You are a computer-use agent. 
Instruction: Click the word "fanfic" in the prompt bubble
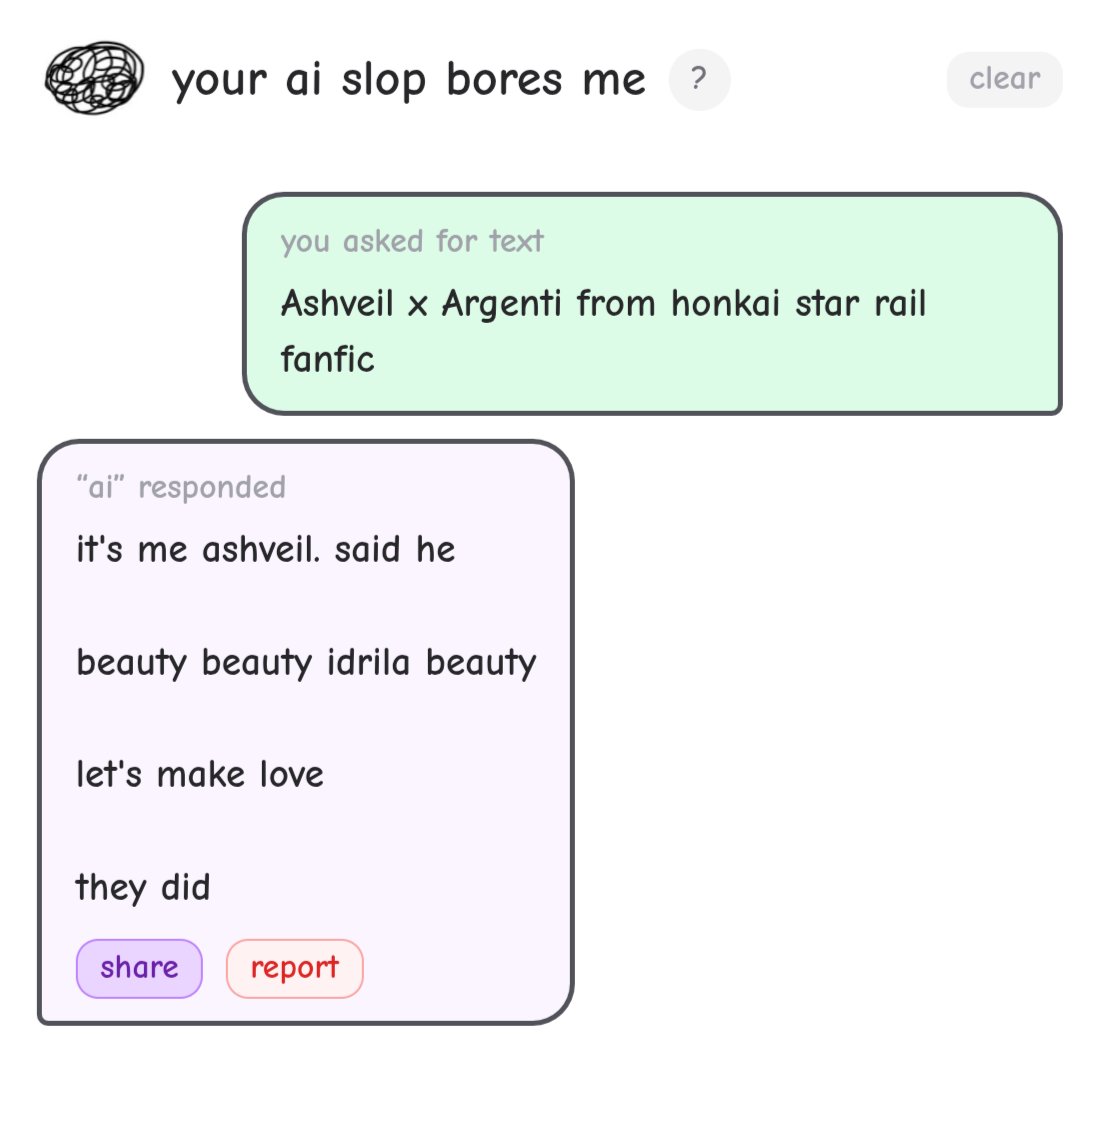coord(327,359)
